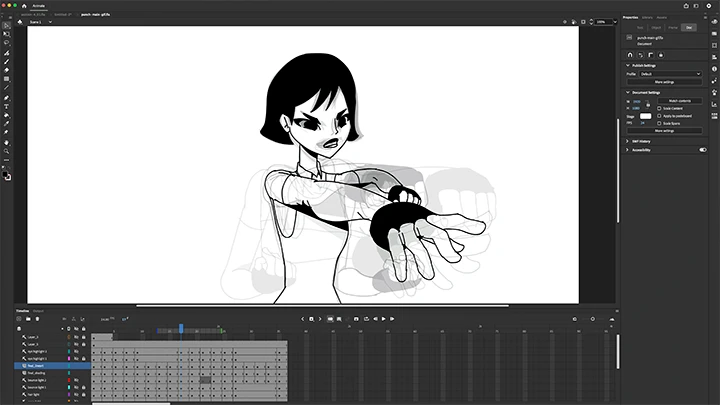Screen dimensions: 720x405
Task: Step back one frame
Action: (x=375, y=319)
